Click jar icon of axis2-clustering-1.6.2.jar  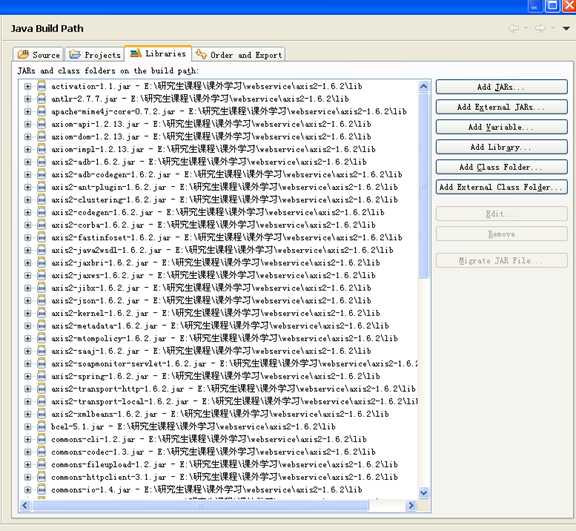[x=42, y=200]
